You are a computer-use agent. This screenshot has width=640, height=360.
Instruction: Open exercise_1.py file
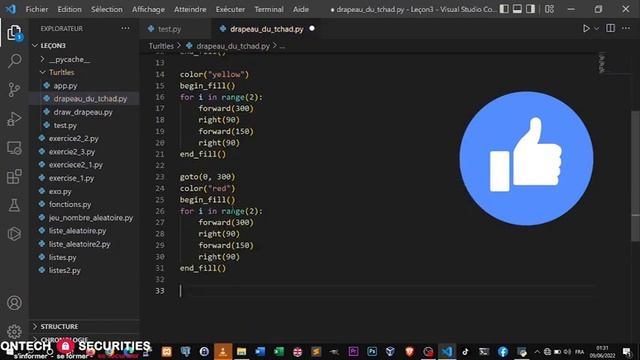tap(84, 178)
